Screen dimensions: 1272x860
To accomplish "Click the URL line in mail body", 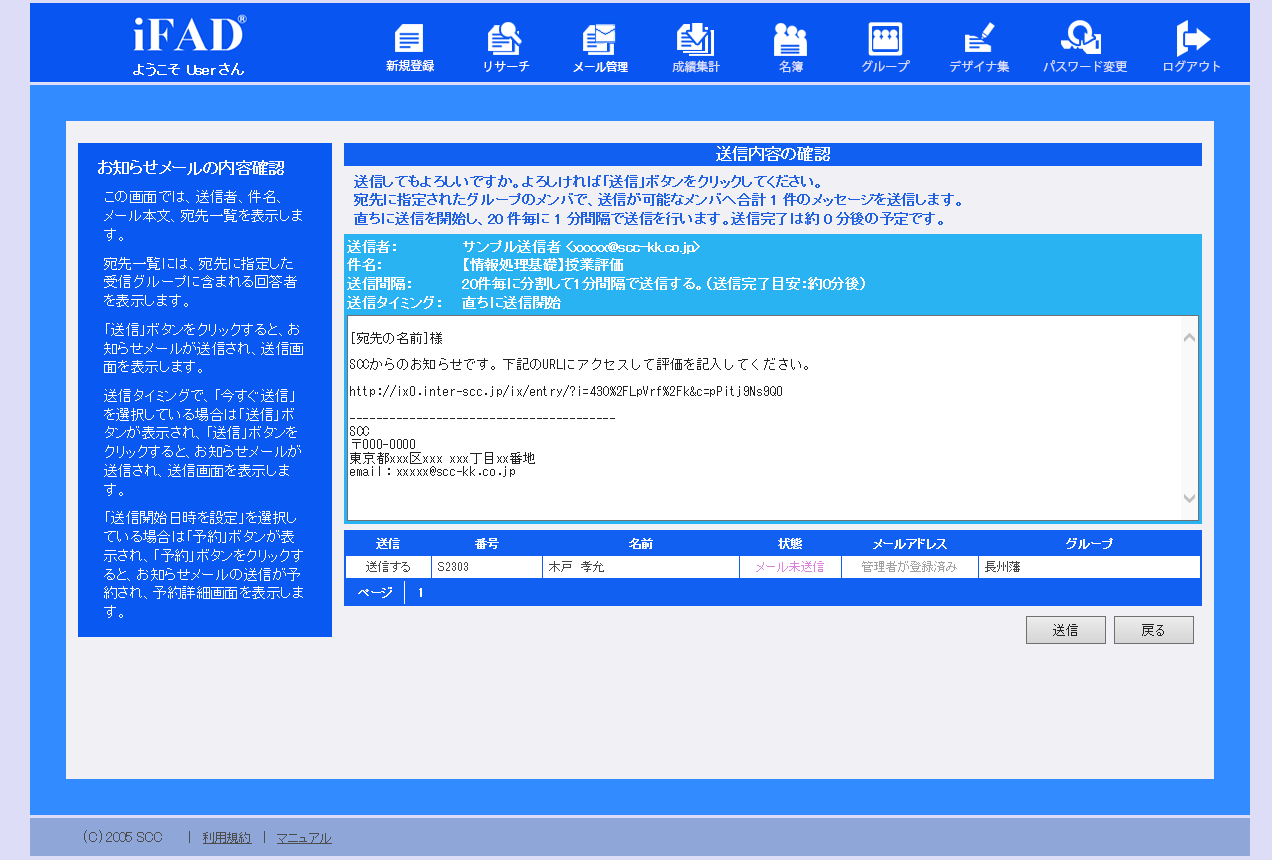I will 567,391.
